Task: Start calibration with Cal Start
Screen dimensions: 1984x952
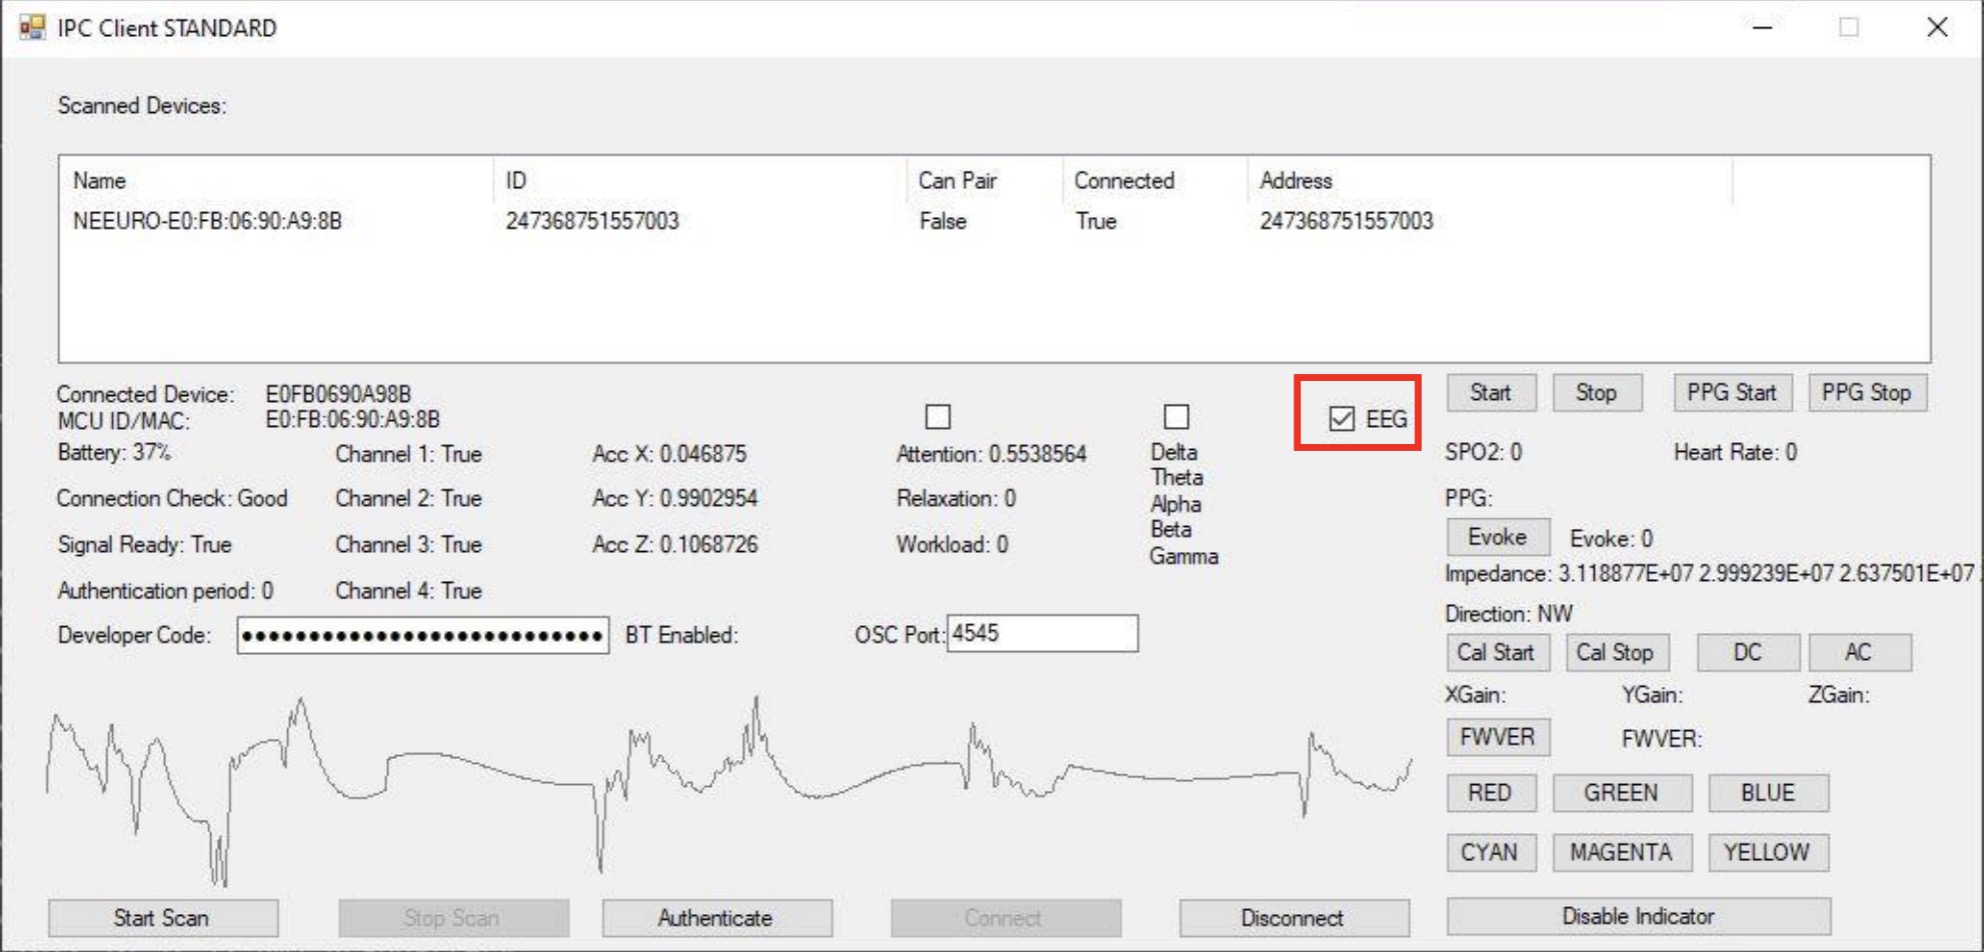Action: tap(1496, 652)
